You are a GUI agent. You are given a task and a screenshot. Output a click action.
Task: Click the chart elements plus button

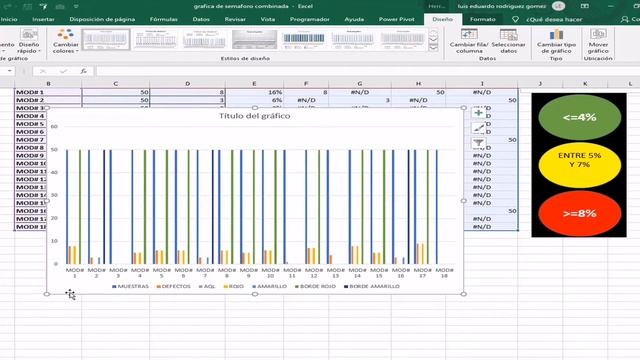point(479,113)
